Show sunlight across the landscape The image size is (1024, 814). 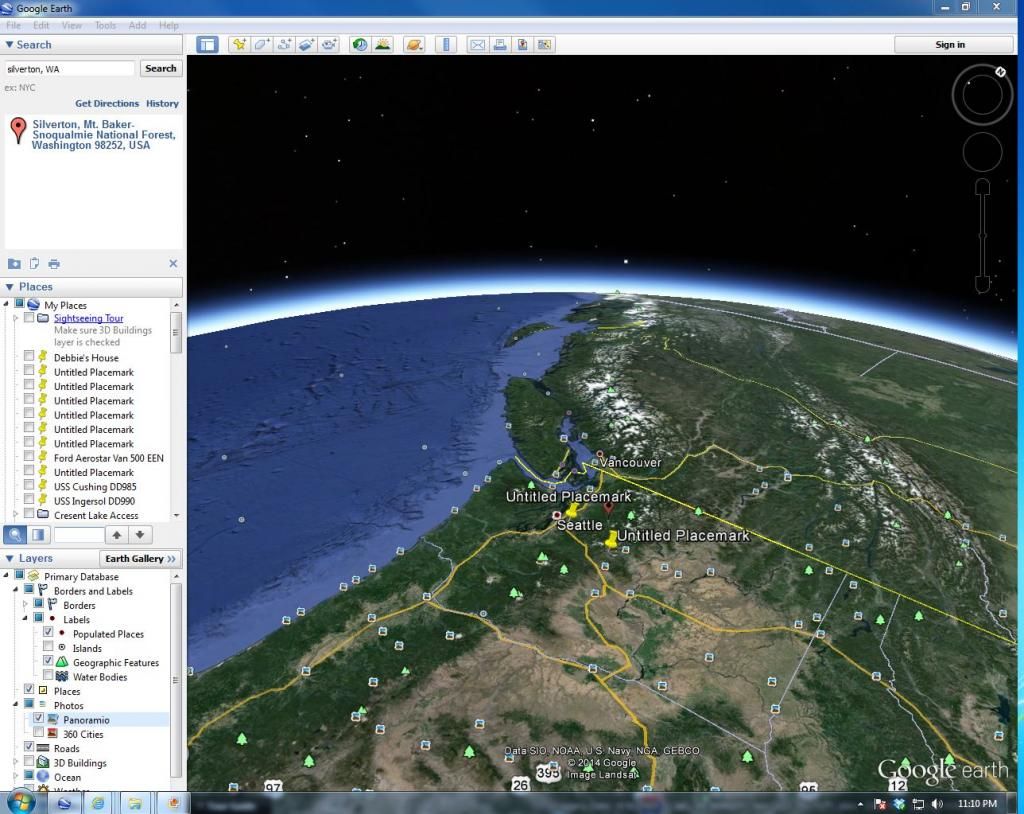click(x=383, y=44)
